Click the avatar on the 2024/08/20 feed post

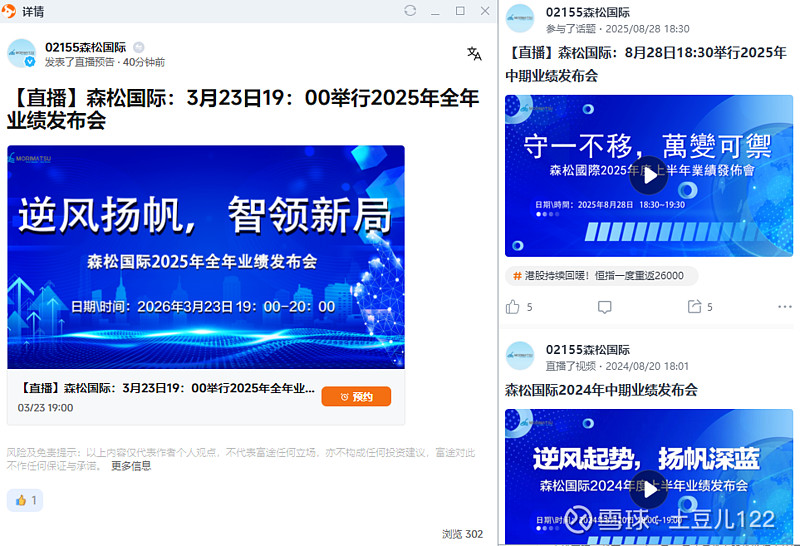519,356
